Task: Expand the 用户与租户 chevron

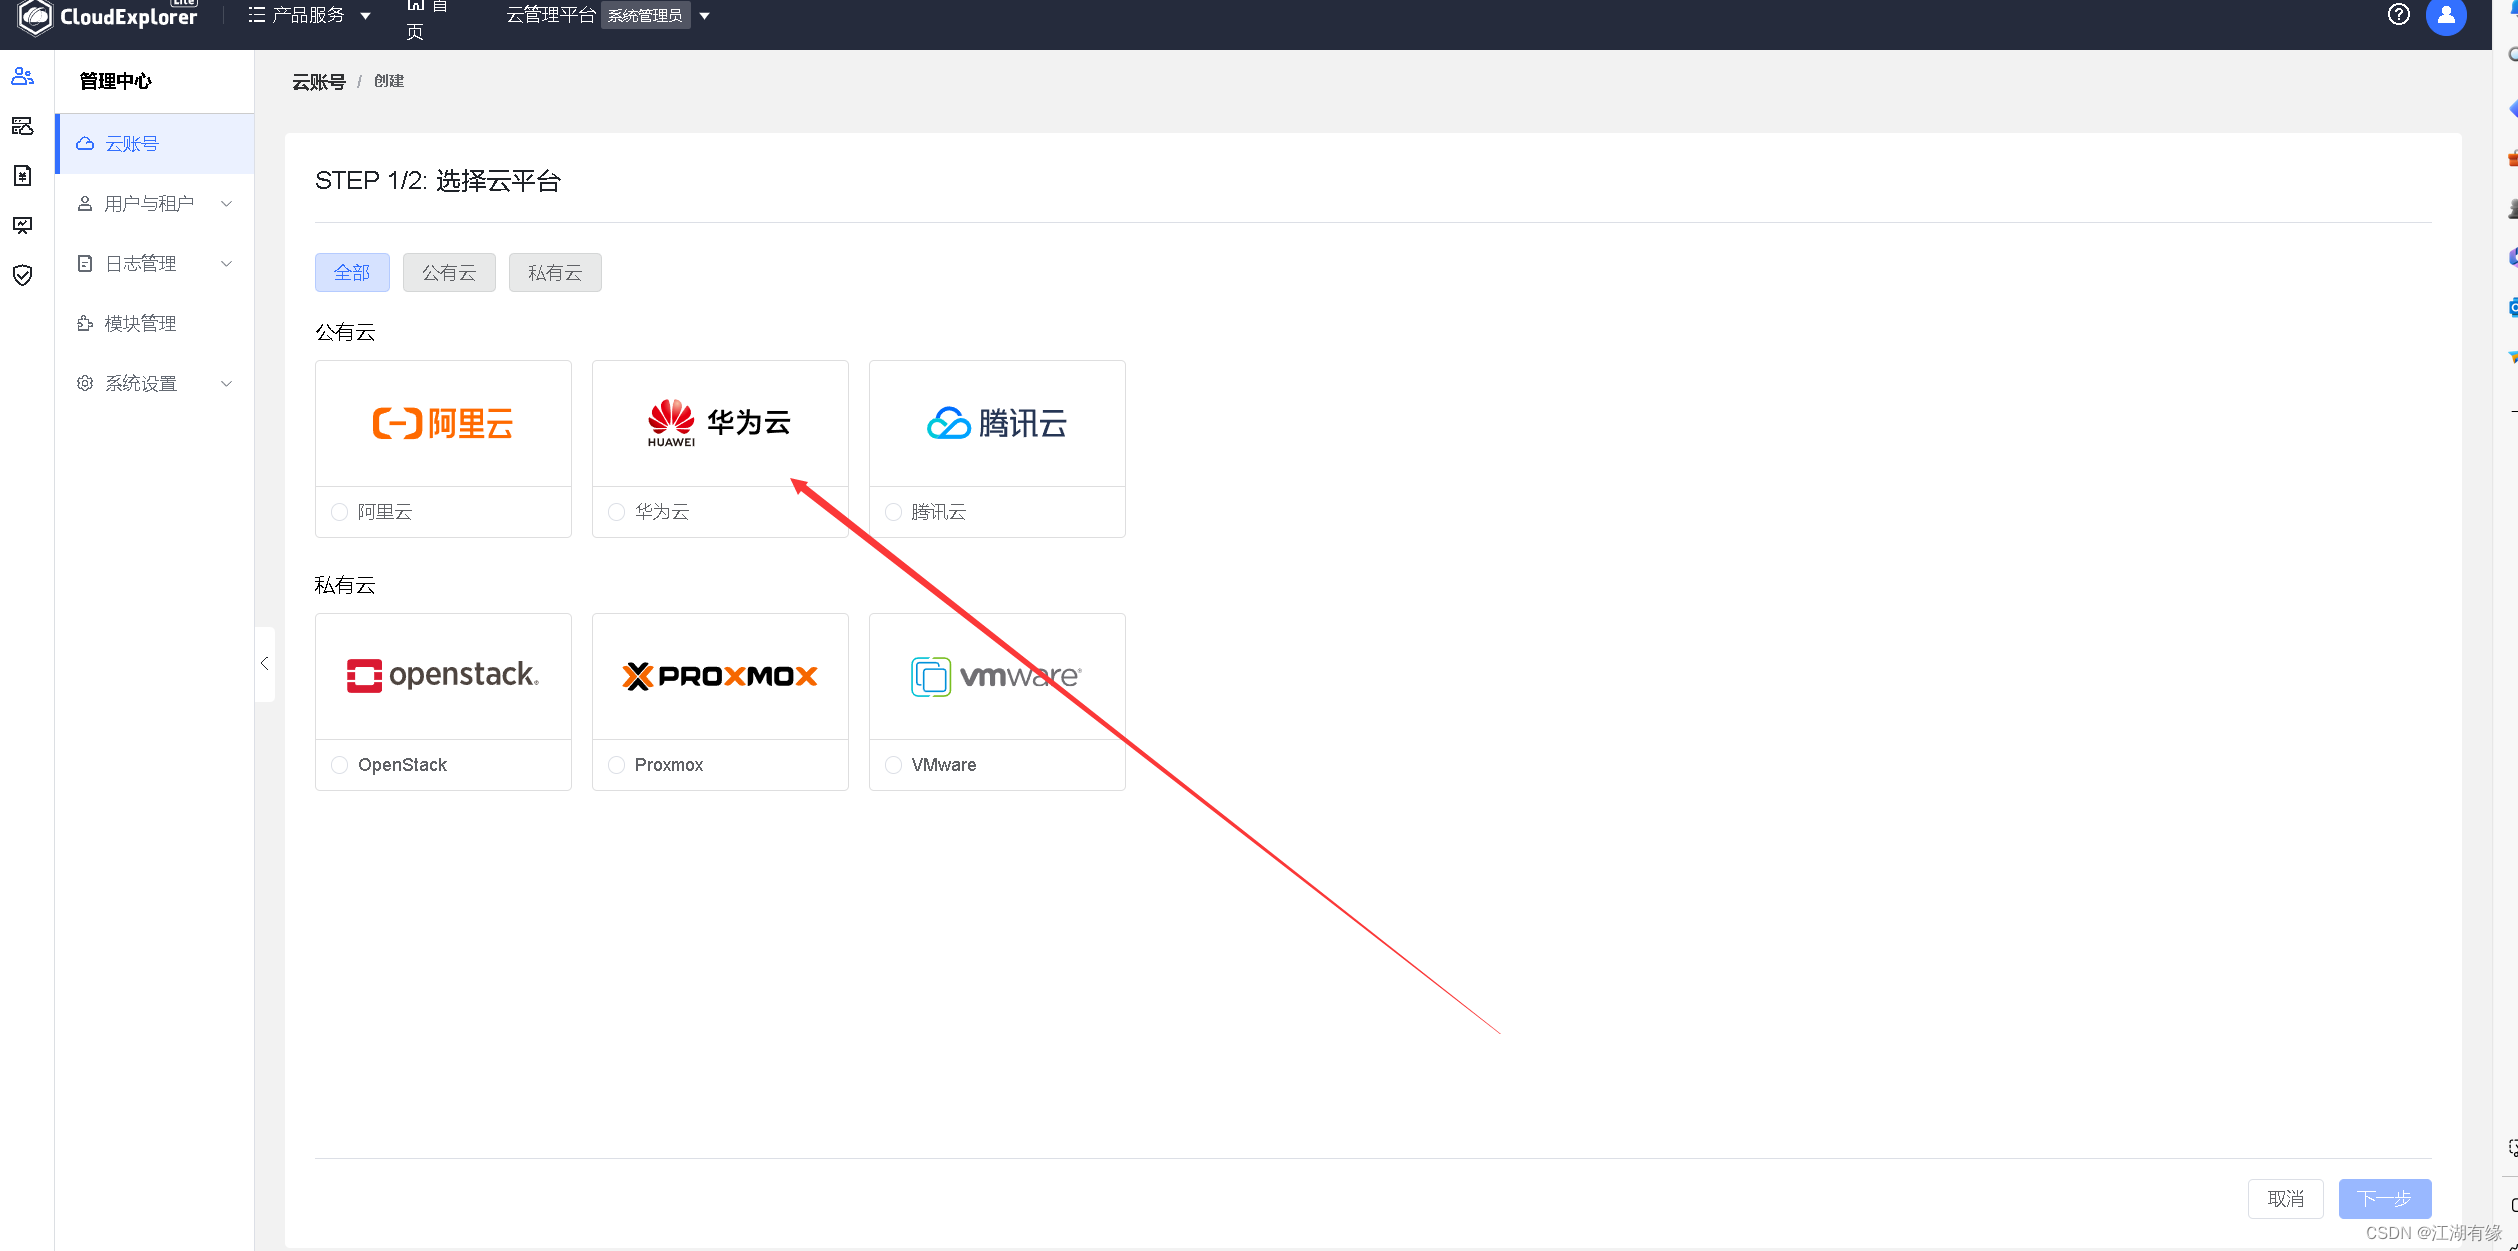Action: coord(227,204)
